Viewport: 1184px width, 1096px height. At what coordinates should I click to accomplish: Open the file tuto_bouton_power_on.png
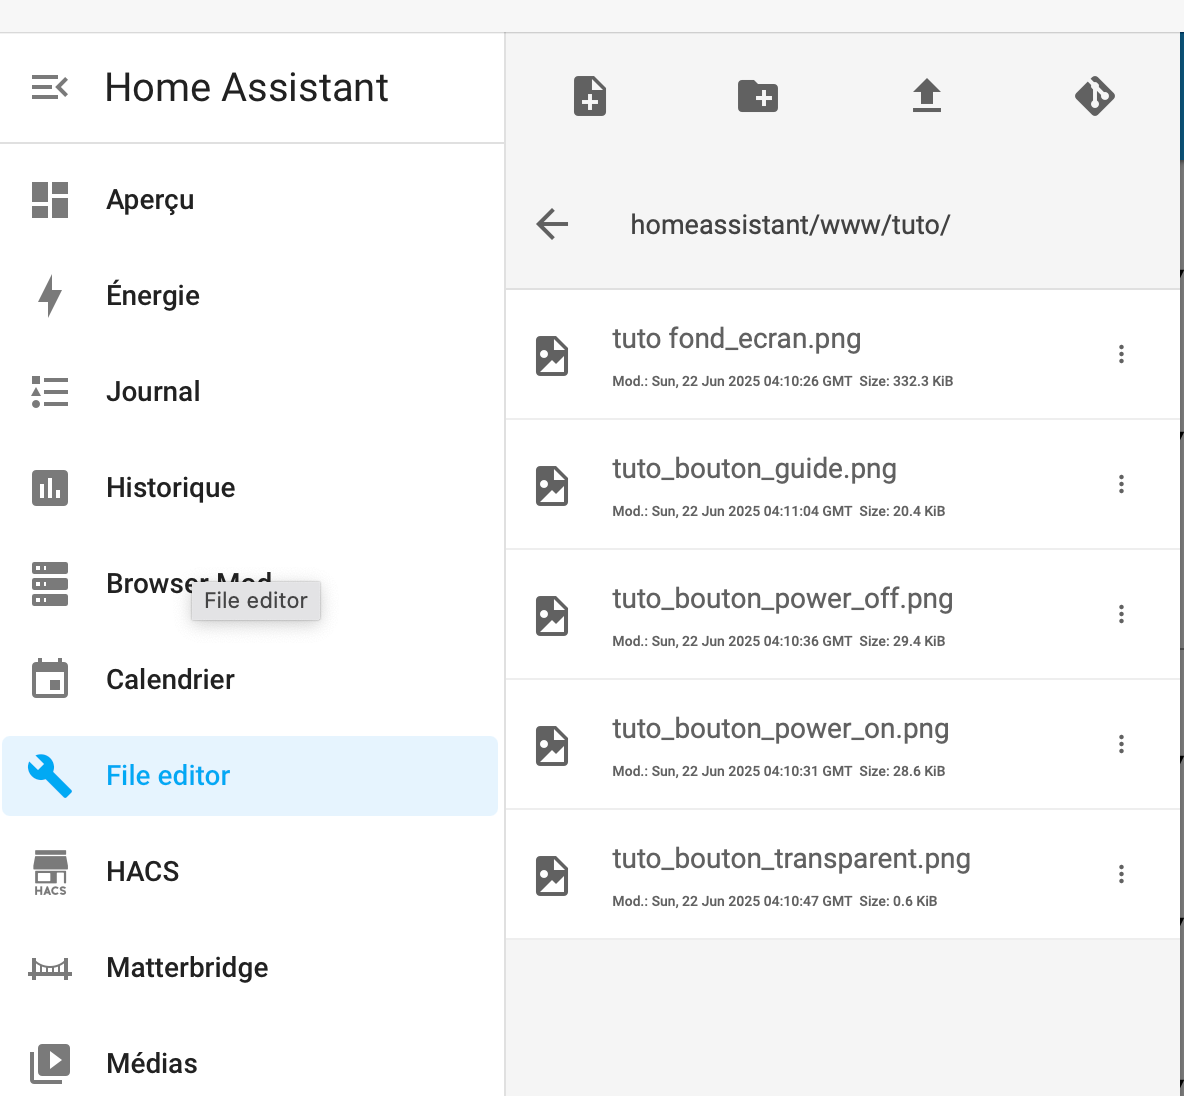pyautogui.click(x=781, y=729)
